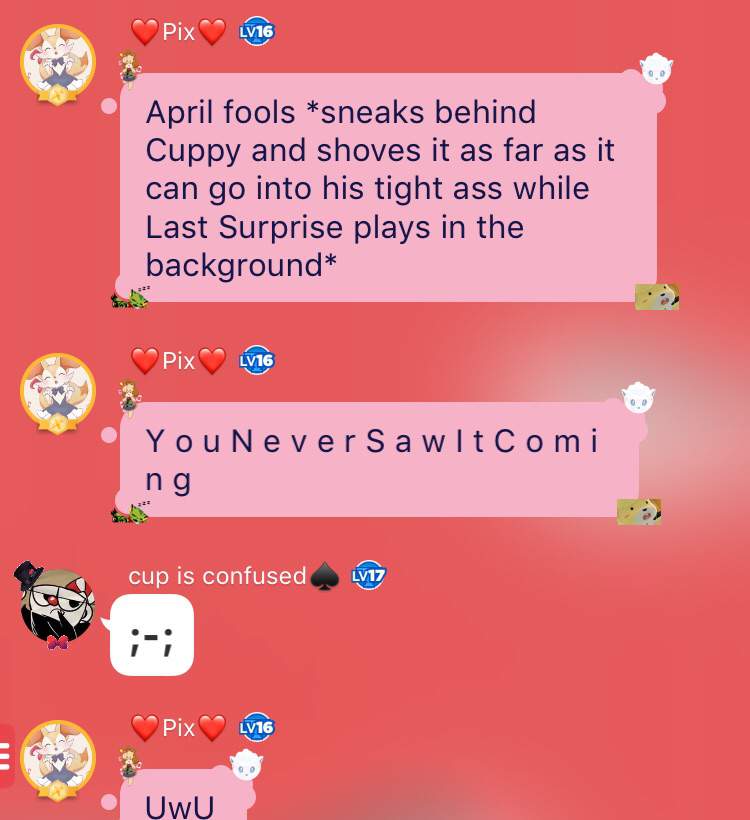
Task: Tap Pix's avatar beside April fools message
Action: (x=58, y=64)
